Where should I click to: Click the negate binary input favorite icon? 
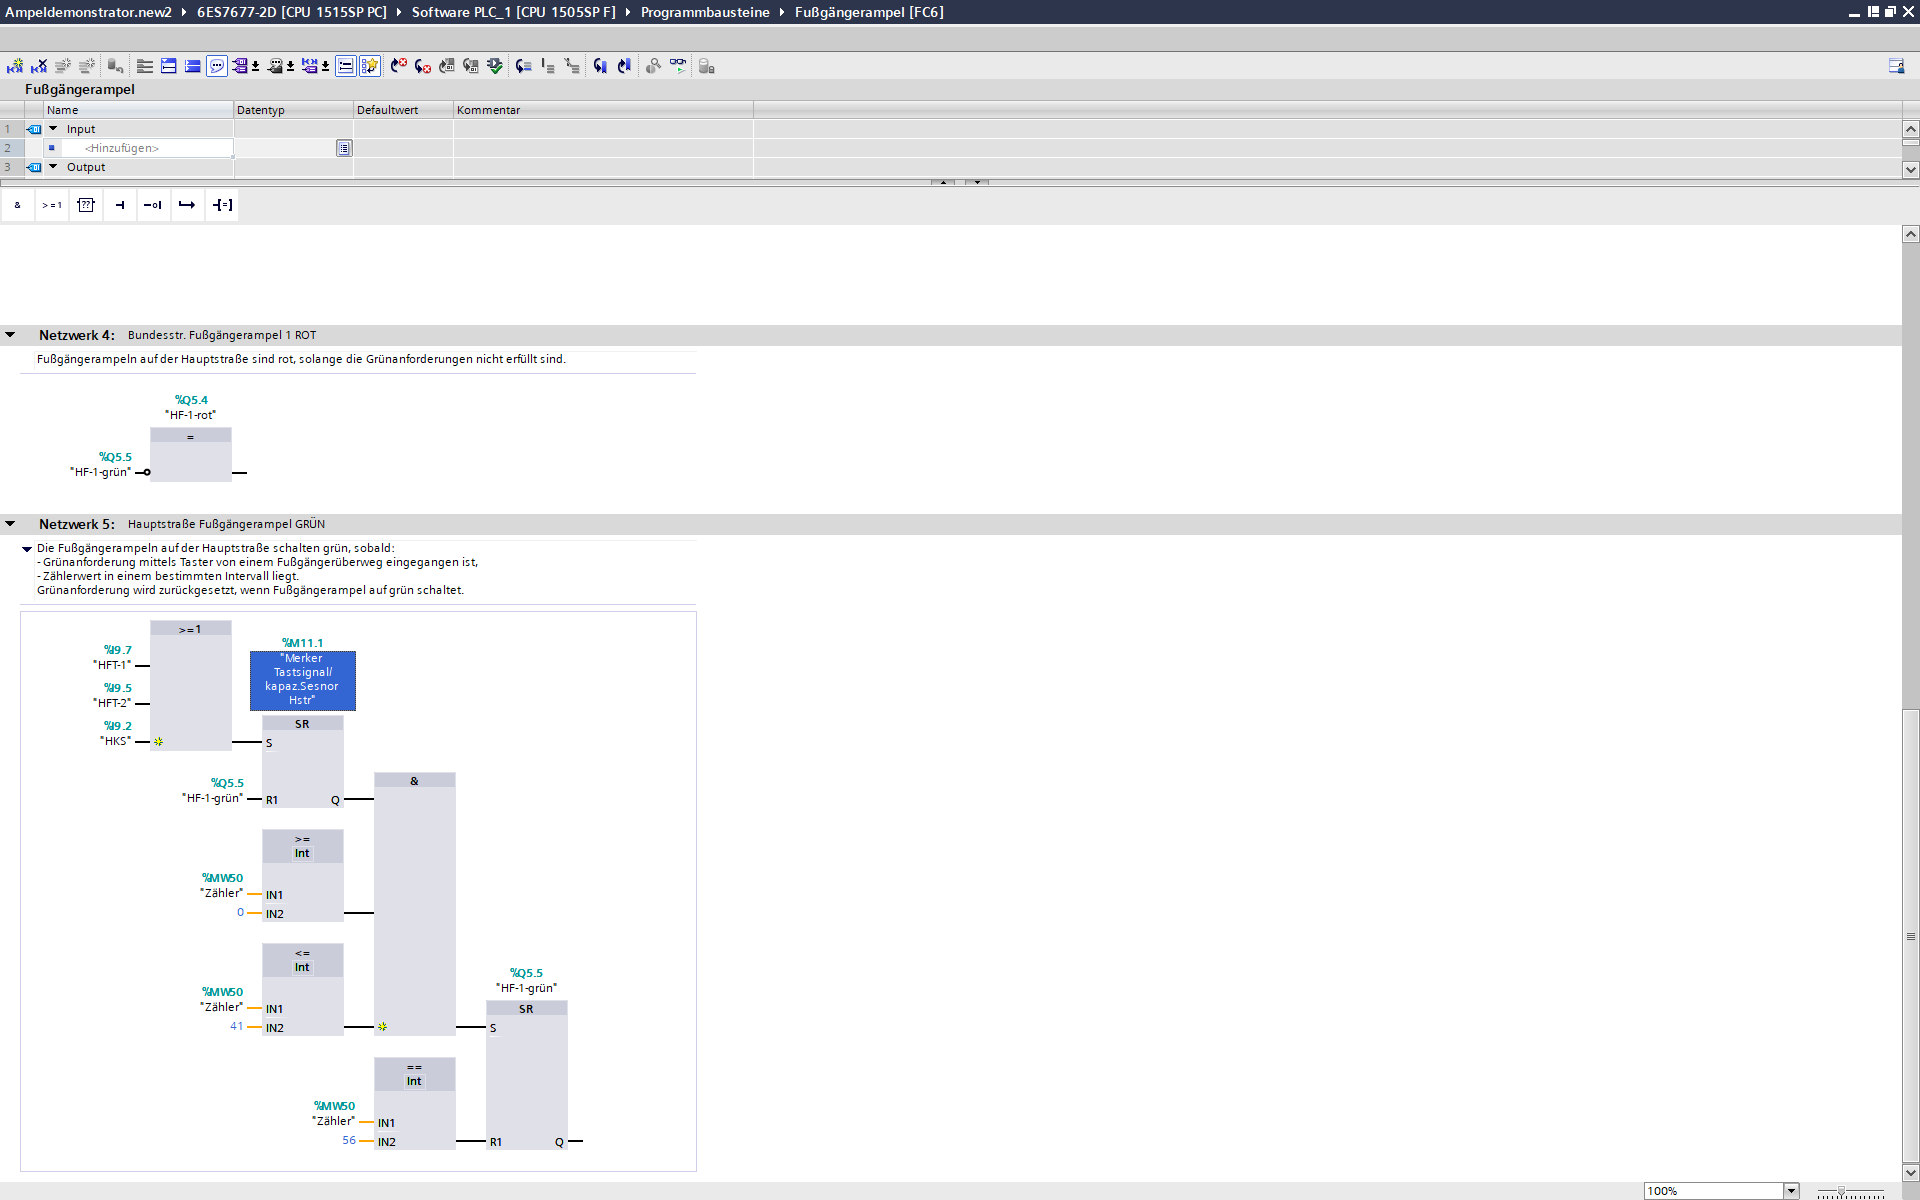[x=153, y=205]
